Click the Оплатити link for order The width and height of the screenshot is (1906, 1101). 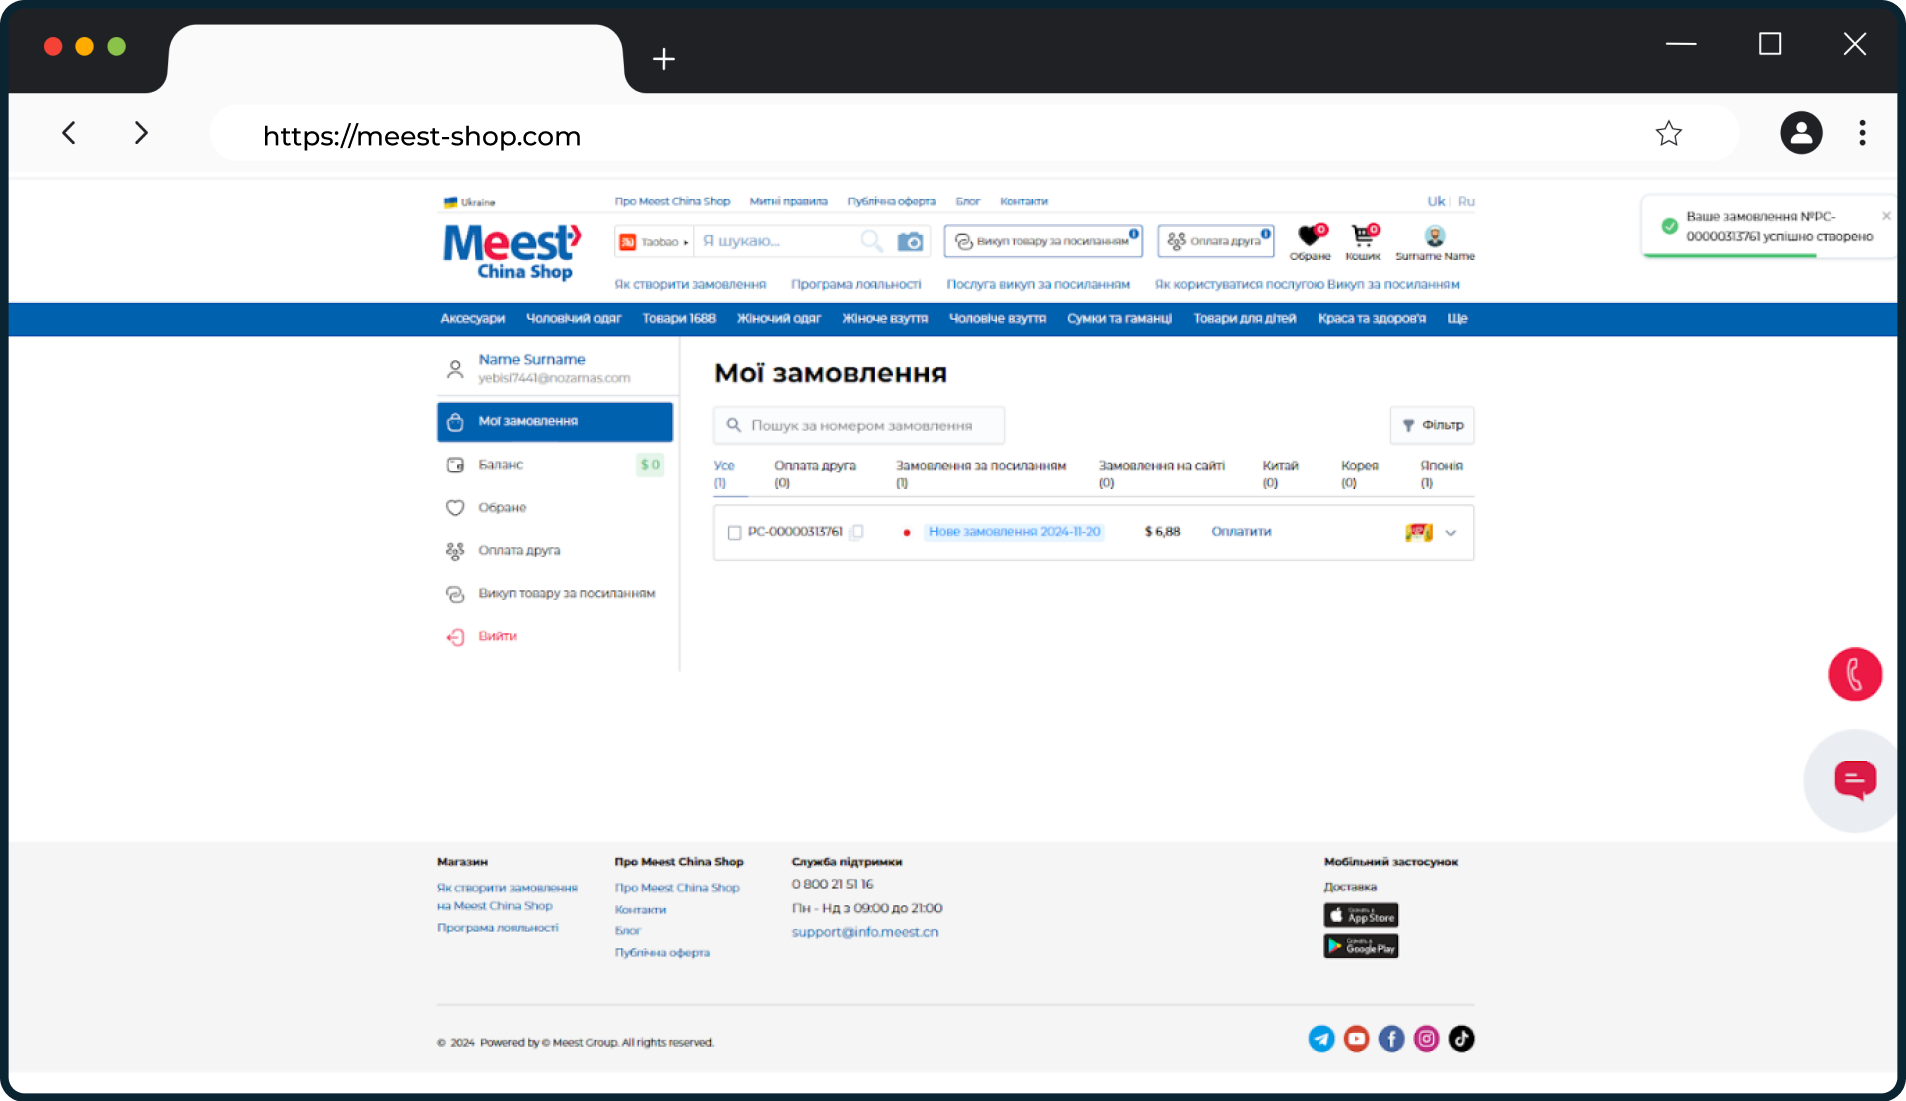[1241, 532]
